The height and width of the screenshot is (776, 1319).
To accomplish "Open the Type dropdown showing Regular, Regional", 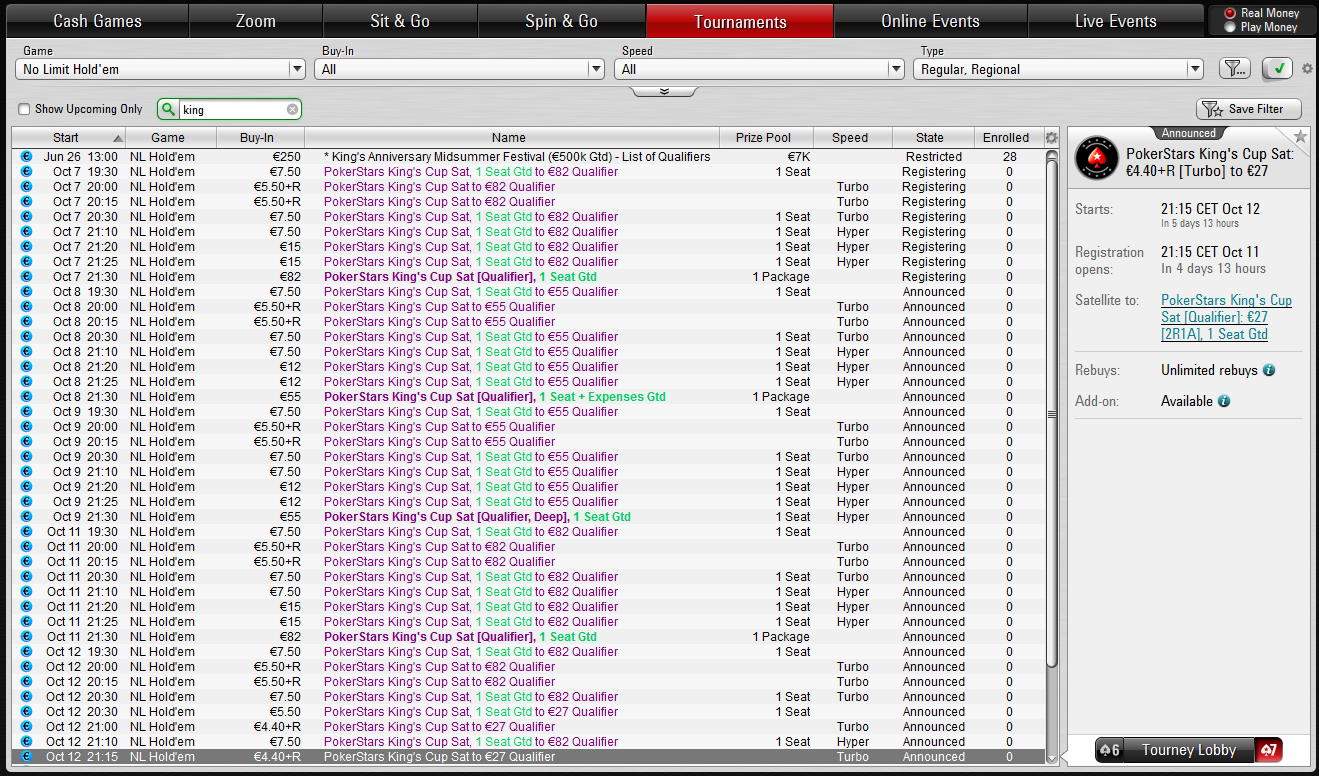I will tap(1058, 69).
